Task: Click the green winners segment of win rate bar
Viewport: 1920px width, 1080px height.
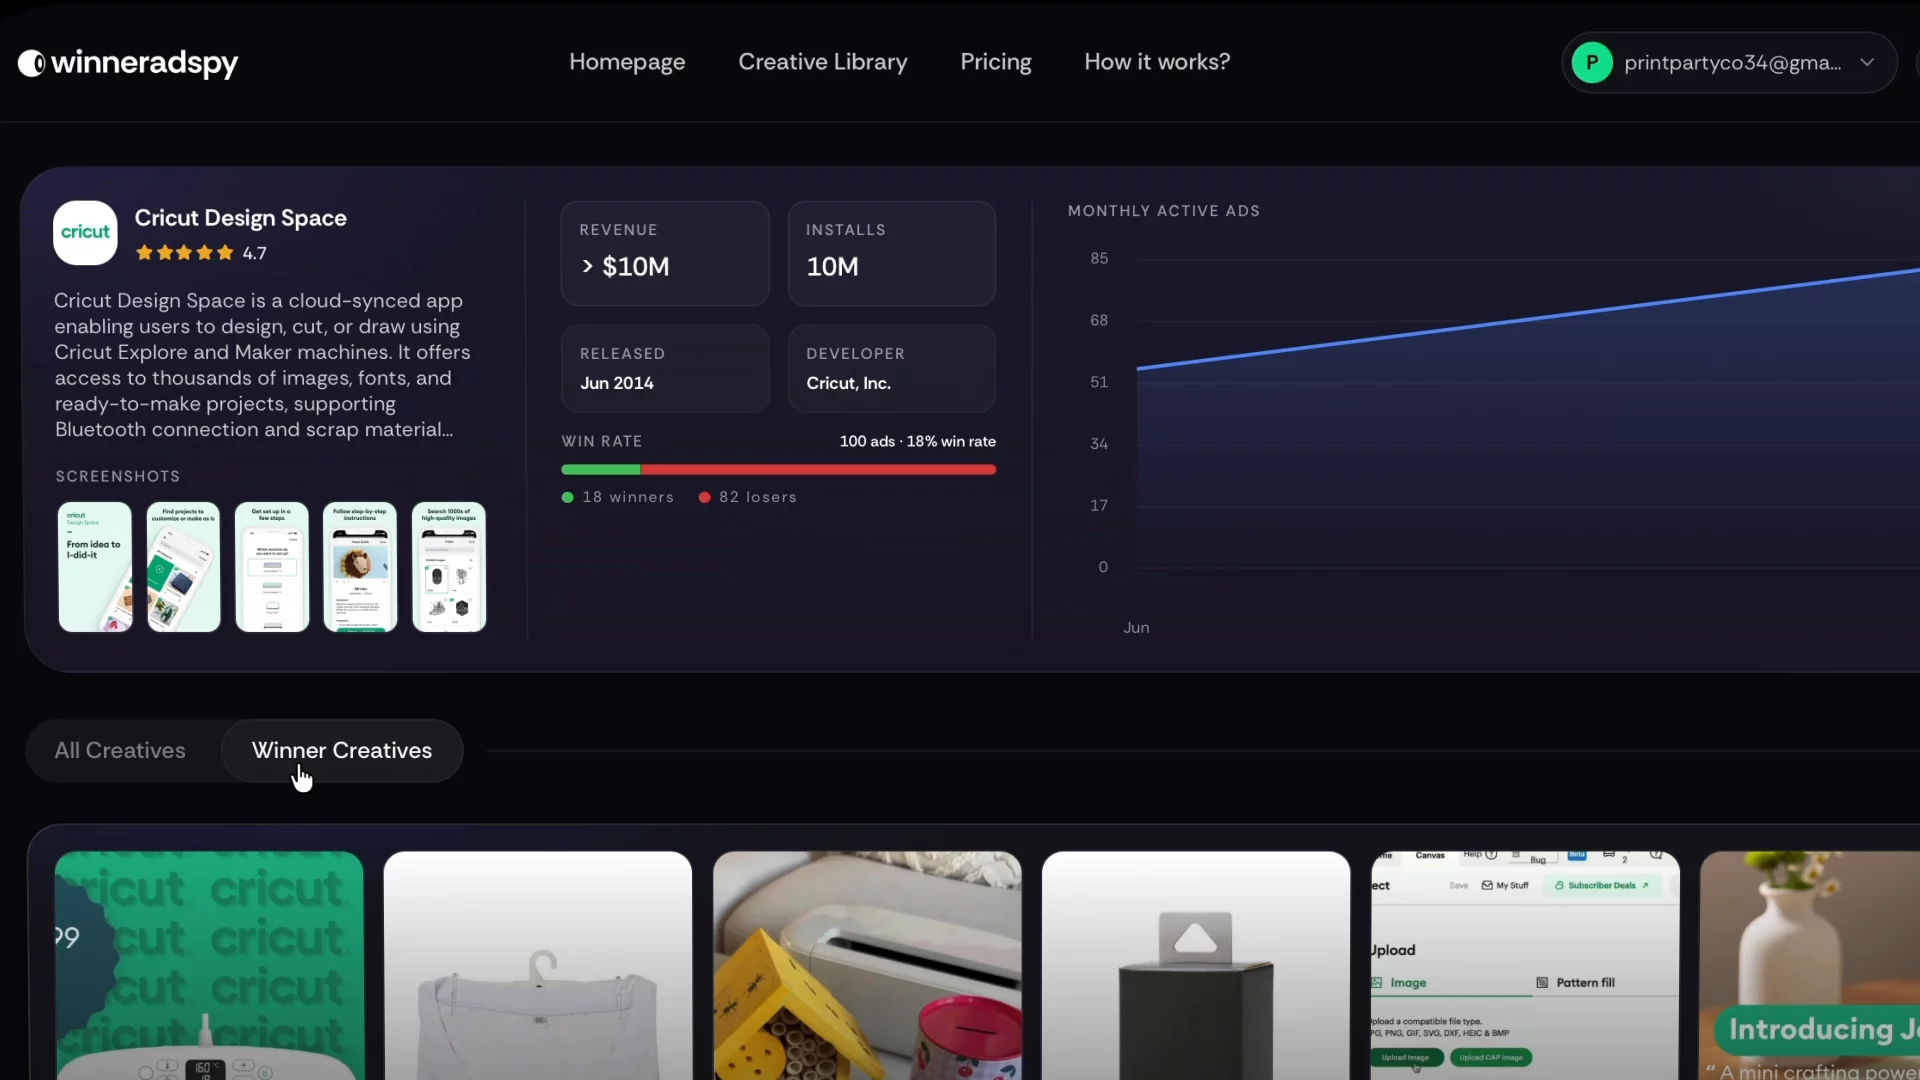Action: pos(601,469)
